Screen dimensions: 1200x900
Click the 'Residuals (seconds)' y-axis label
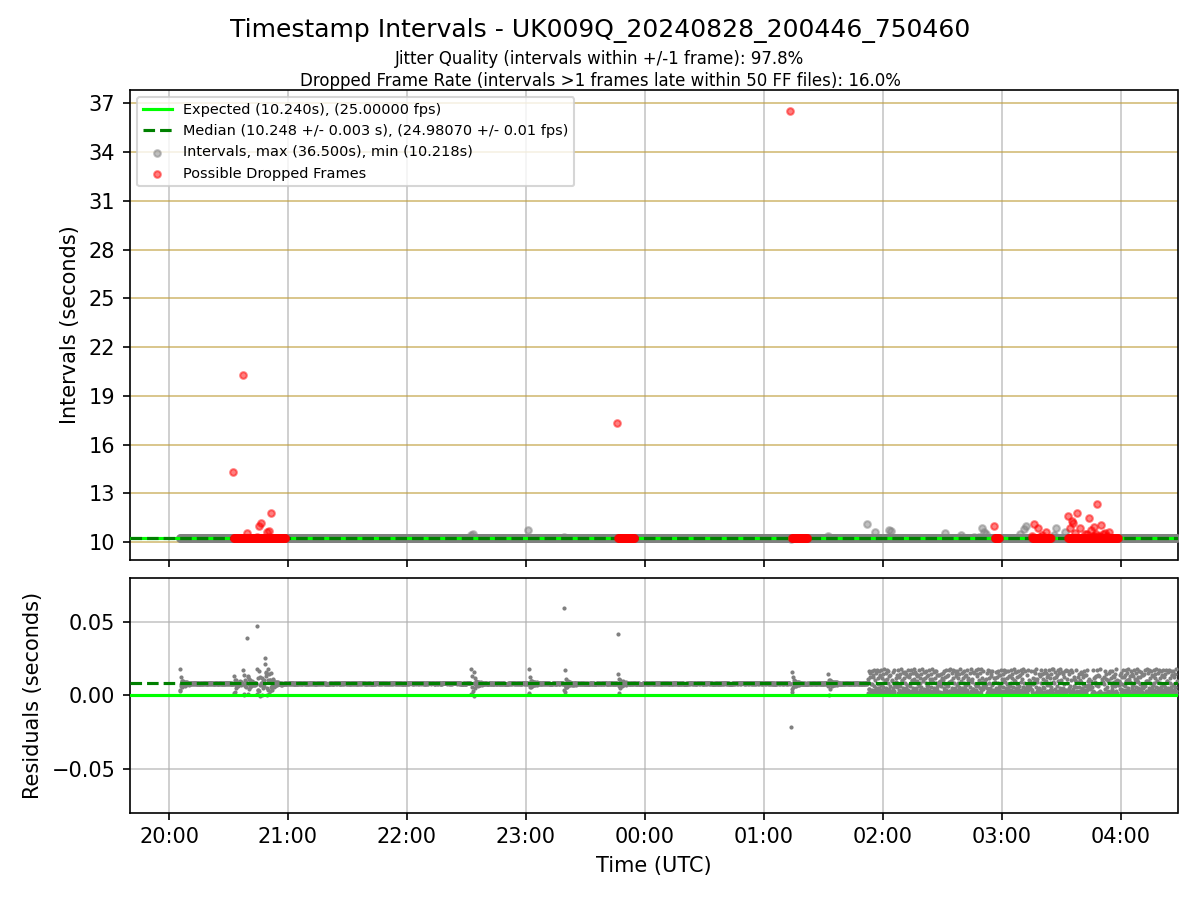pos(32,696)
